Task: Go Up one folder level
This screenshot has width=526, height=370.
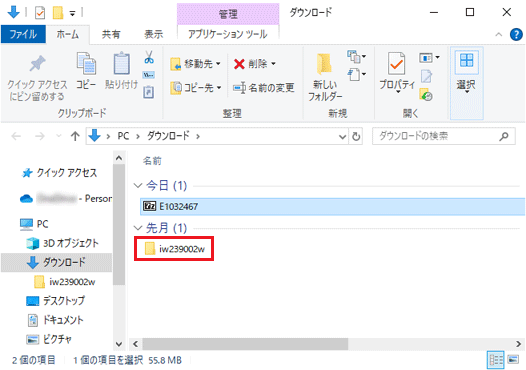Action: tap(75, 136)
